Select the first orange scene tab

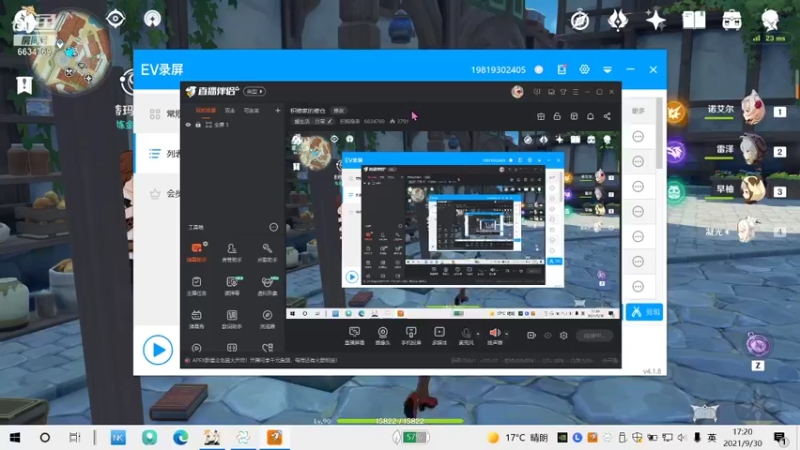coord(206,110)
